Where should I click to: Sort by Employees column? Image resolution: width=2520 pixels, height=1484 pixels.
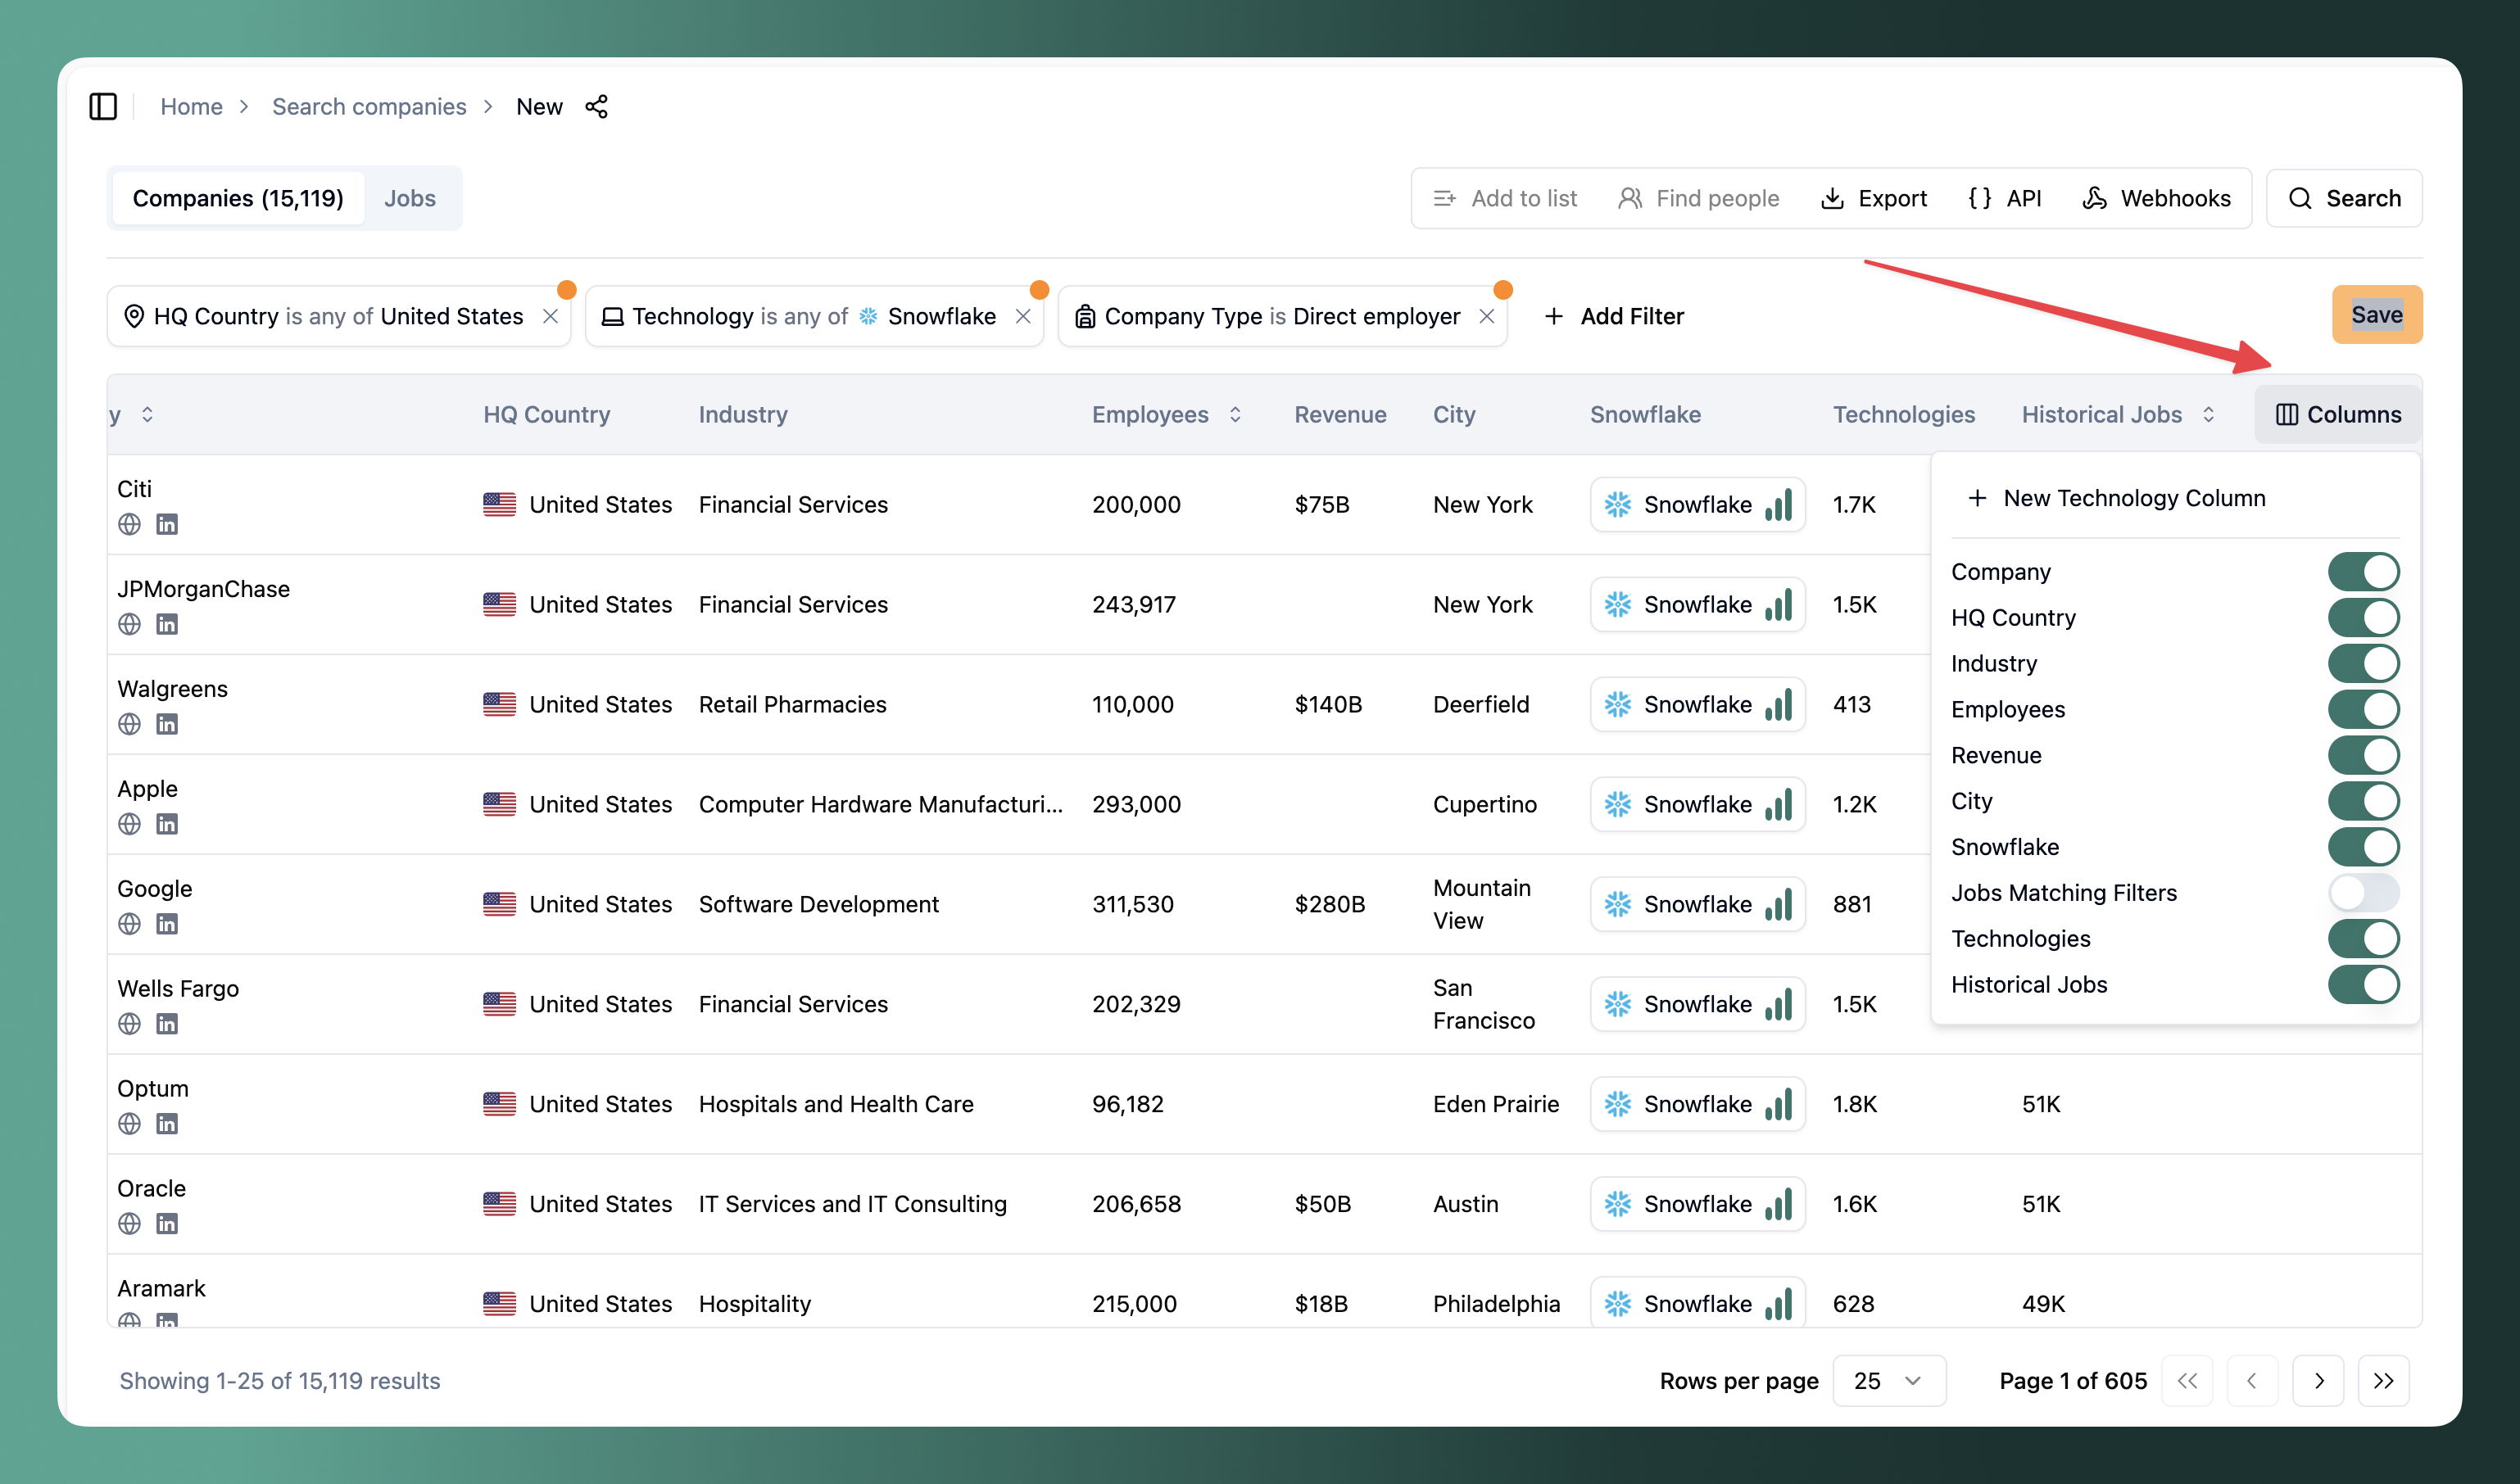pos(1235,414)
